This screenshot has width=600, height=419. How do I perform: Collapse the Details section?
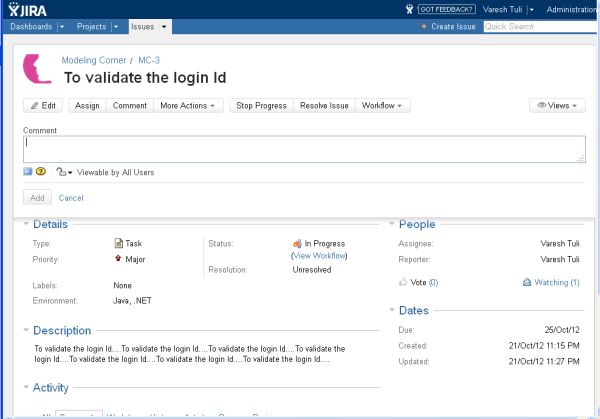click(x=26, y=225)
